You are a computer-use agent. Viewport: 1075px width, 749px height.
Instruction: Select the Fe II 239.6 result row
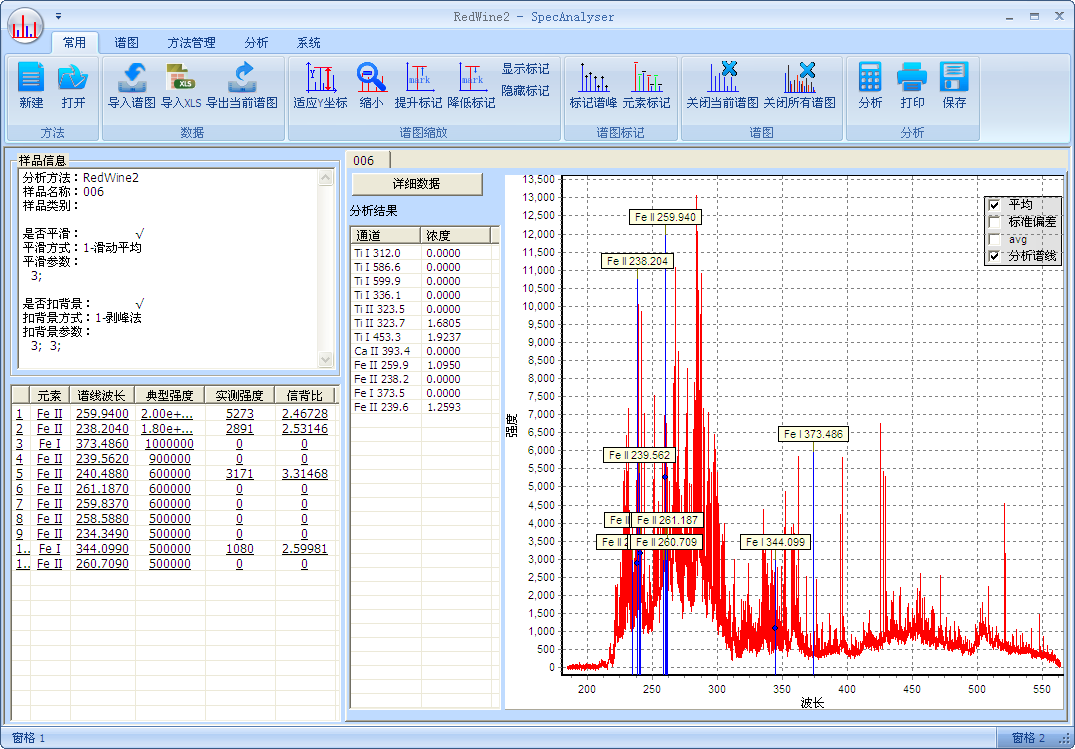(422, 407)
